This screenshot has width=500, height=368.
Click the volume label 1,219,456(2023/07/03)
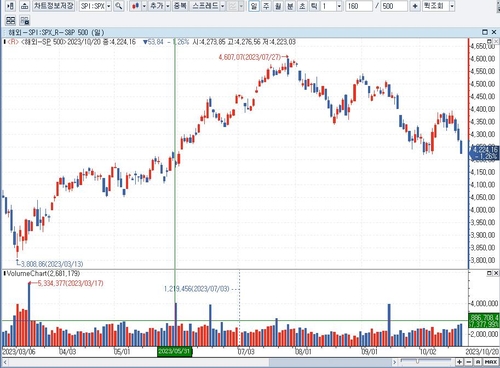pyautogui.click(x=197, y=289)
